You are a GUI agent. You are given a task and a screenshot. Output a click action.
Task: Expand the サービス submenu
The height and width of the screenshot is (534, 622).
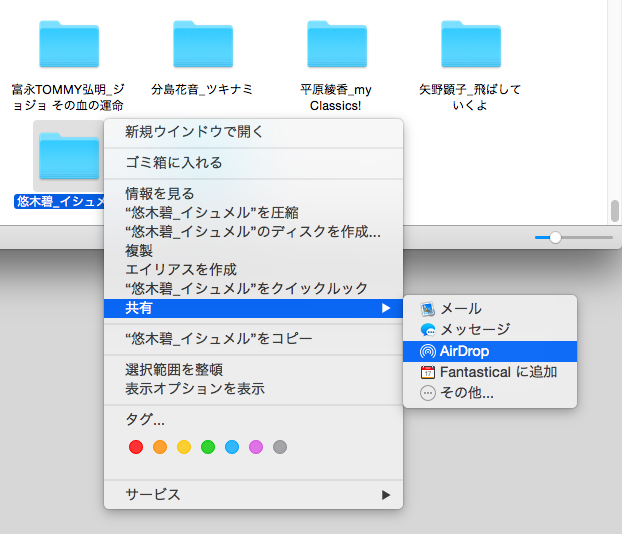click(x=386, y=494)
